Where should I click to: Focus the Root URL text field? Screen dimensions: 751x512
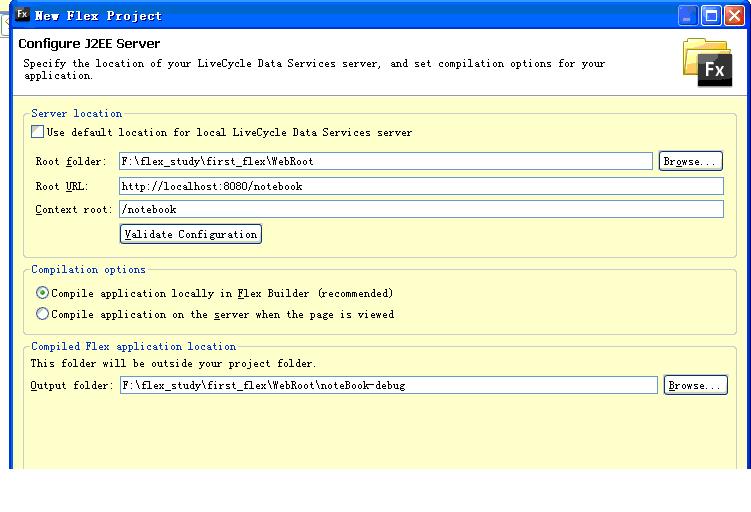(421, 186)
